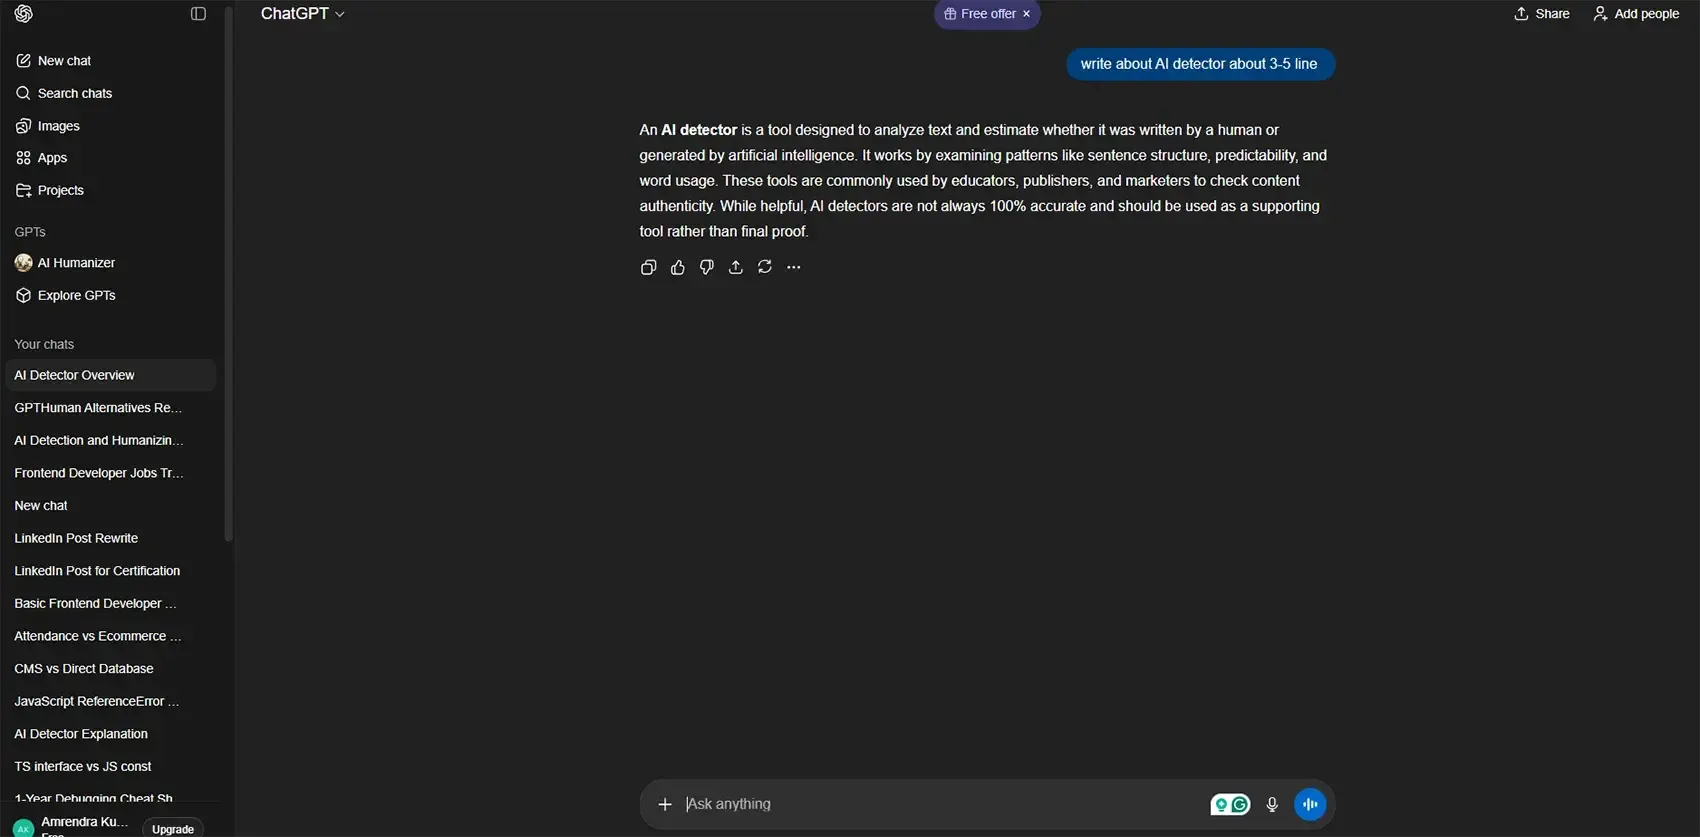The height and width of the screenshot is (837, 1700).
Task: Open Search chats in sidebar
Action: pyautogui.click(x=74, y=93)
